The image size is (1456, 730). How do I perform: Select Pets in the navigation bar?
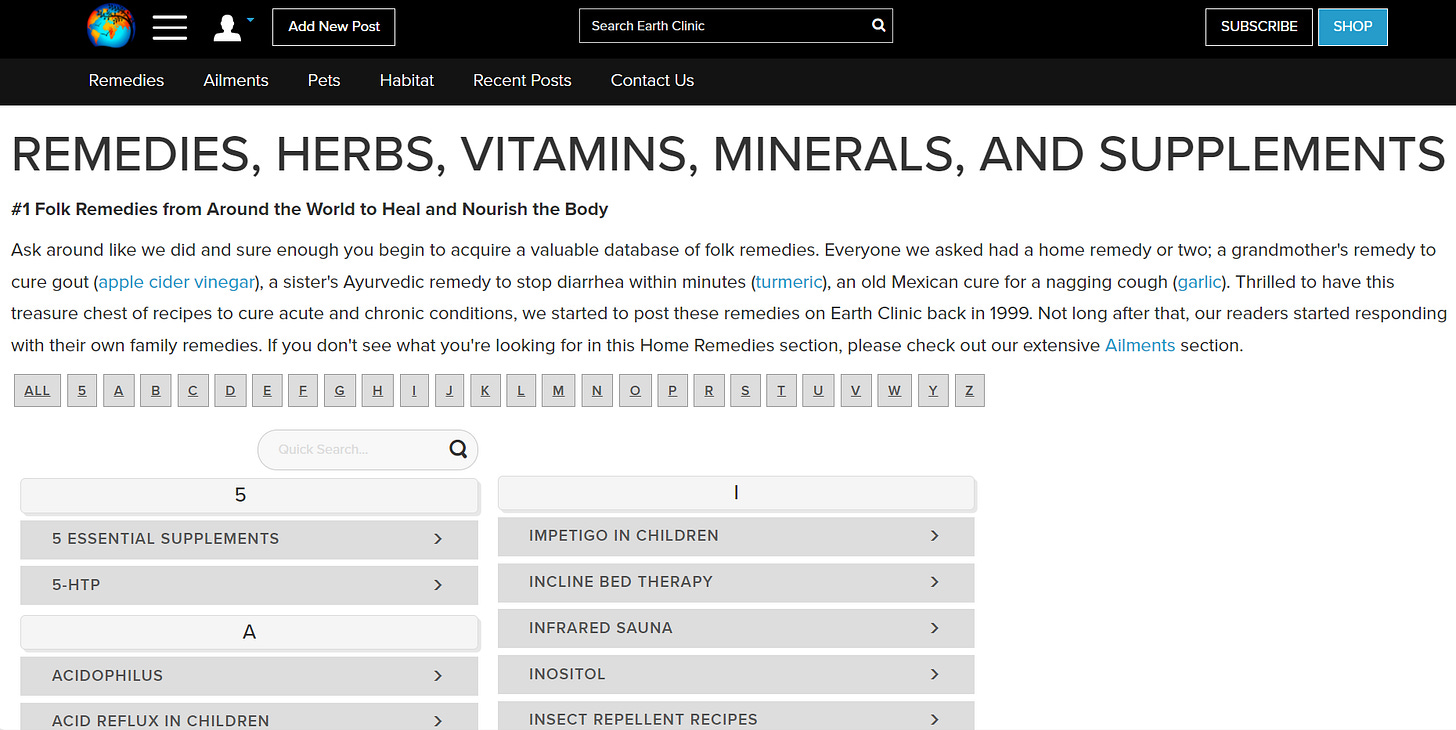point(324,81)
